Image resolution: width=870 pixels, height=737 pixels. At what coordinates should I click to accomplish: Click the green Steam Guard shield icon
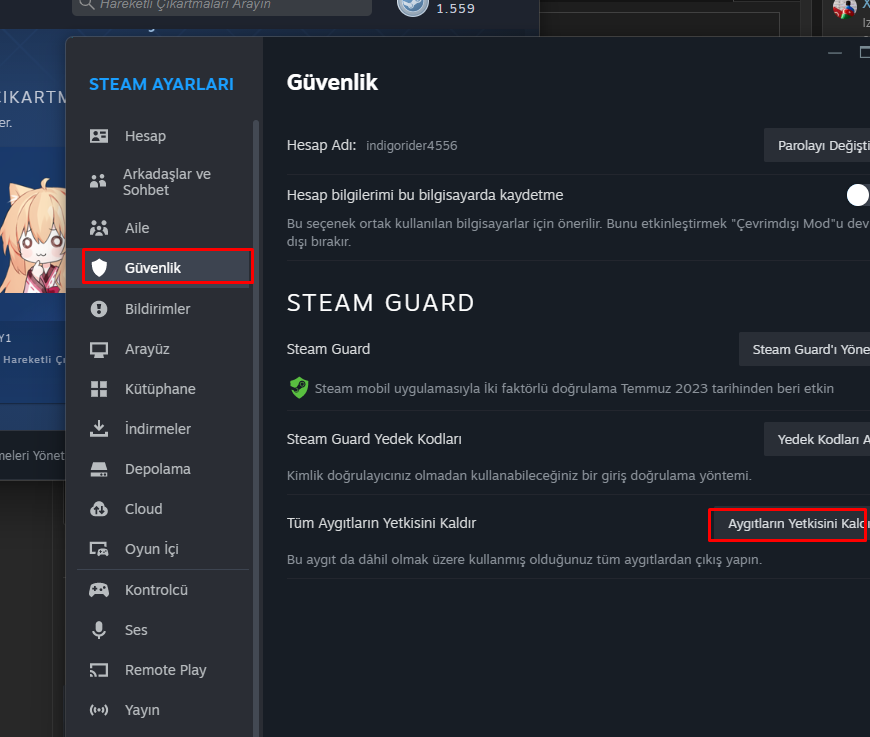(299, 387)
